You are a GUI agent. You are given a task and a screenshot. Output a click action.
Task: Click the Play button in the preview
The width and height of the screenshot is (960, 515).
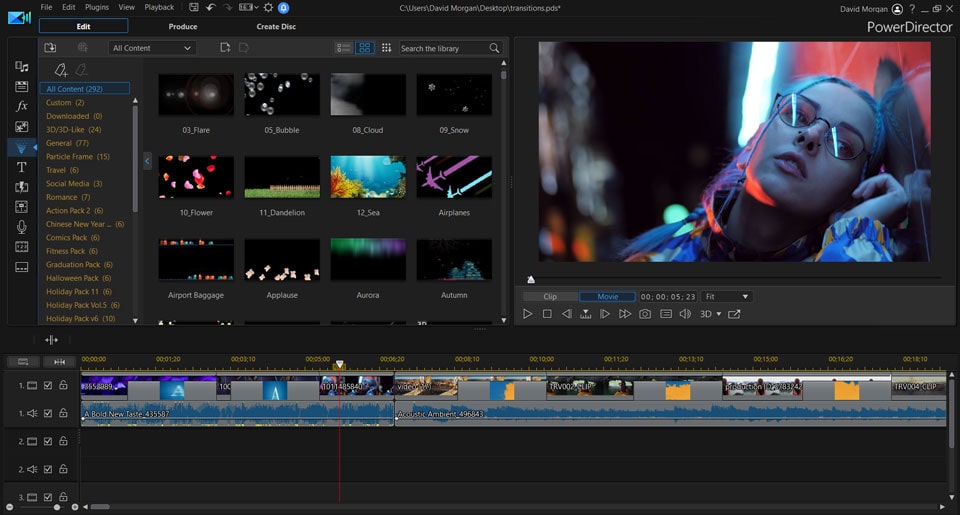(x=528, y=314)
